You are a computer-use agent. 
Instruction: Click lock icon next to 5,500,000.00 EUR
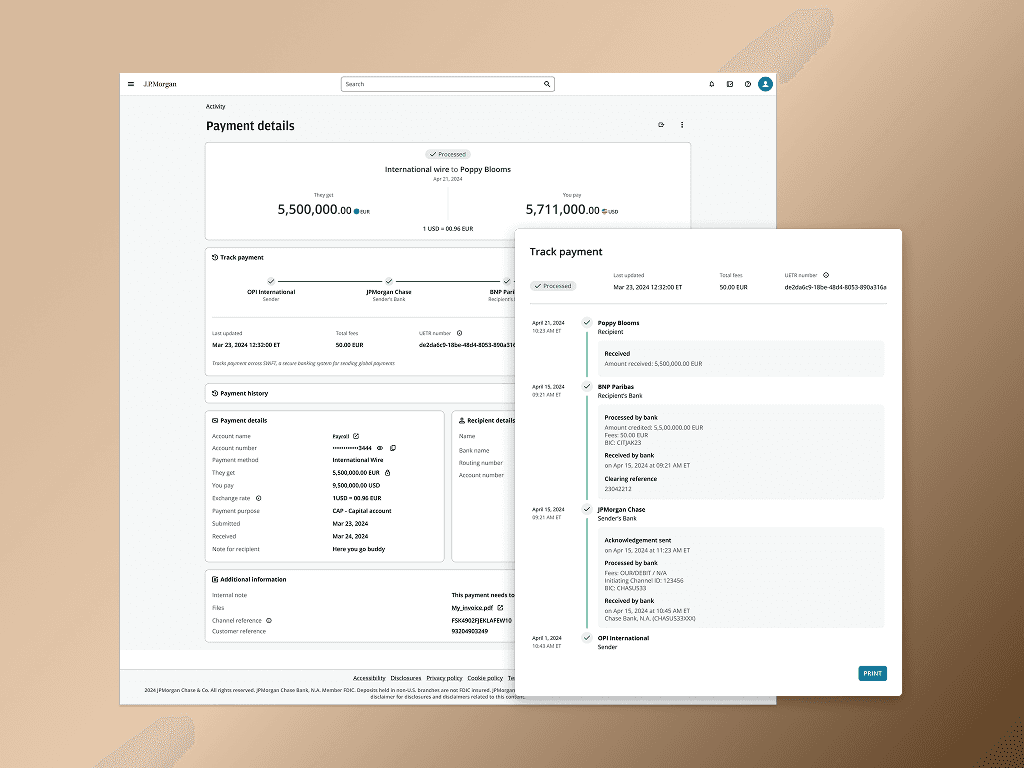[x=387, y=473]
